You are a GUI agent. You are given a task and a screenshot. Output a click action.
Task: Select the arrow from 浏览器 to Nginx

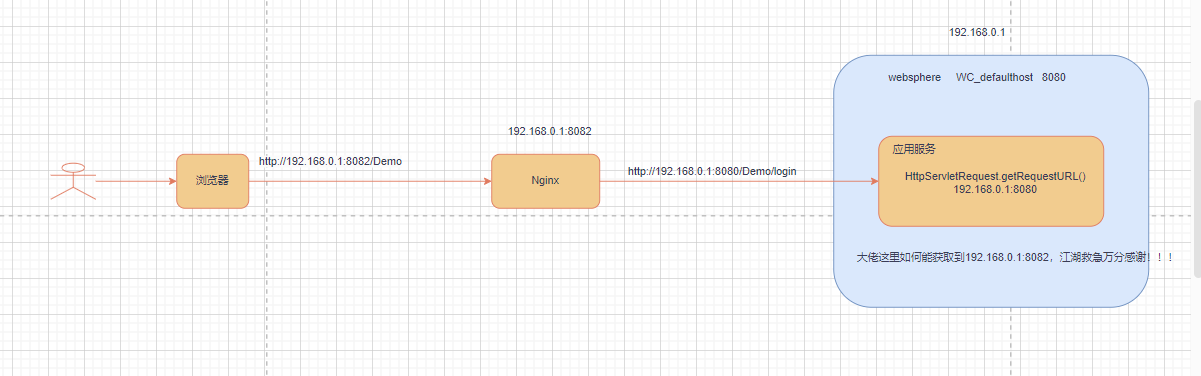coord(370,181)
